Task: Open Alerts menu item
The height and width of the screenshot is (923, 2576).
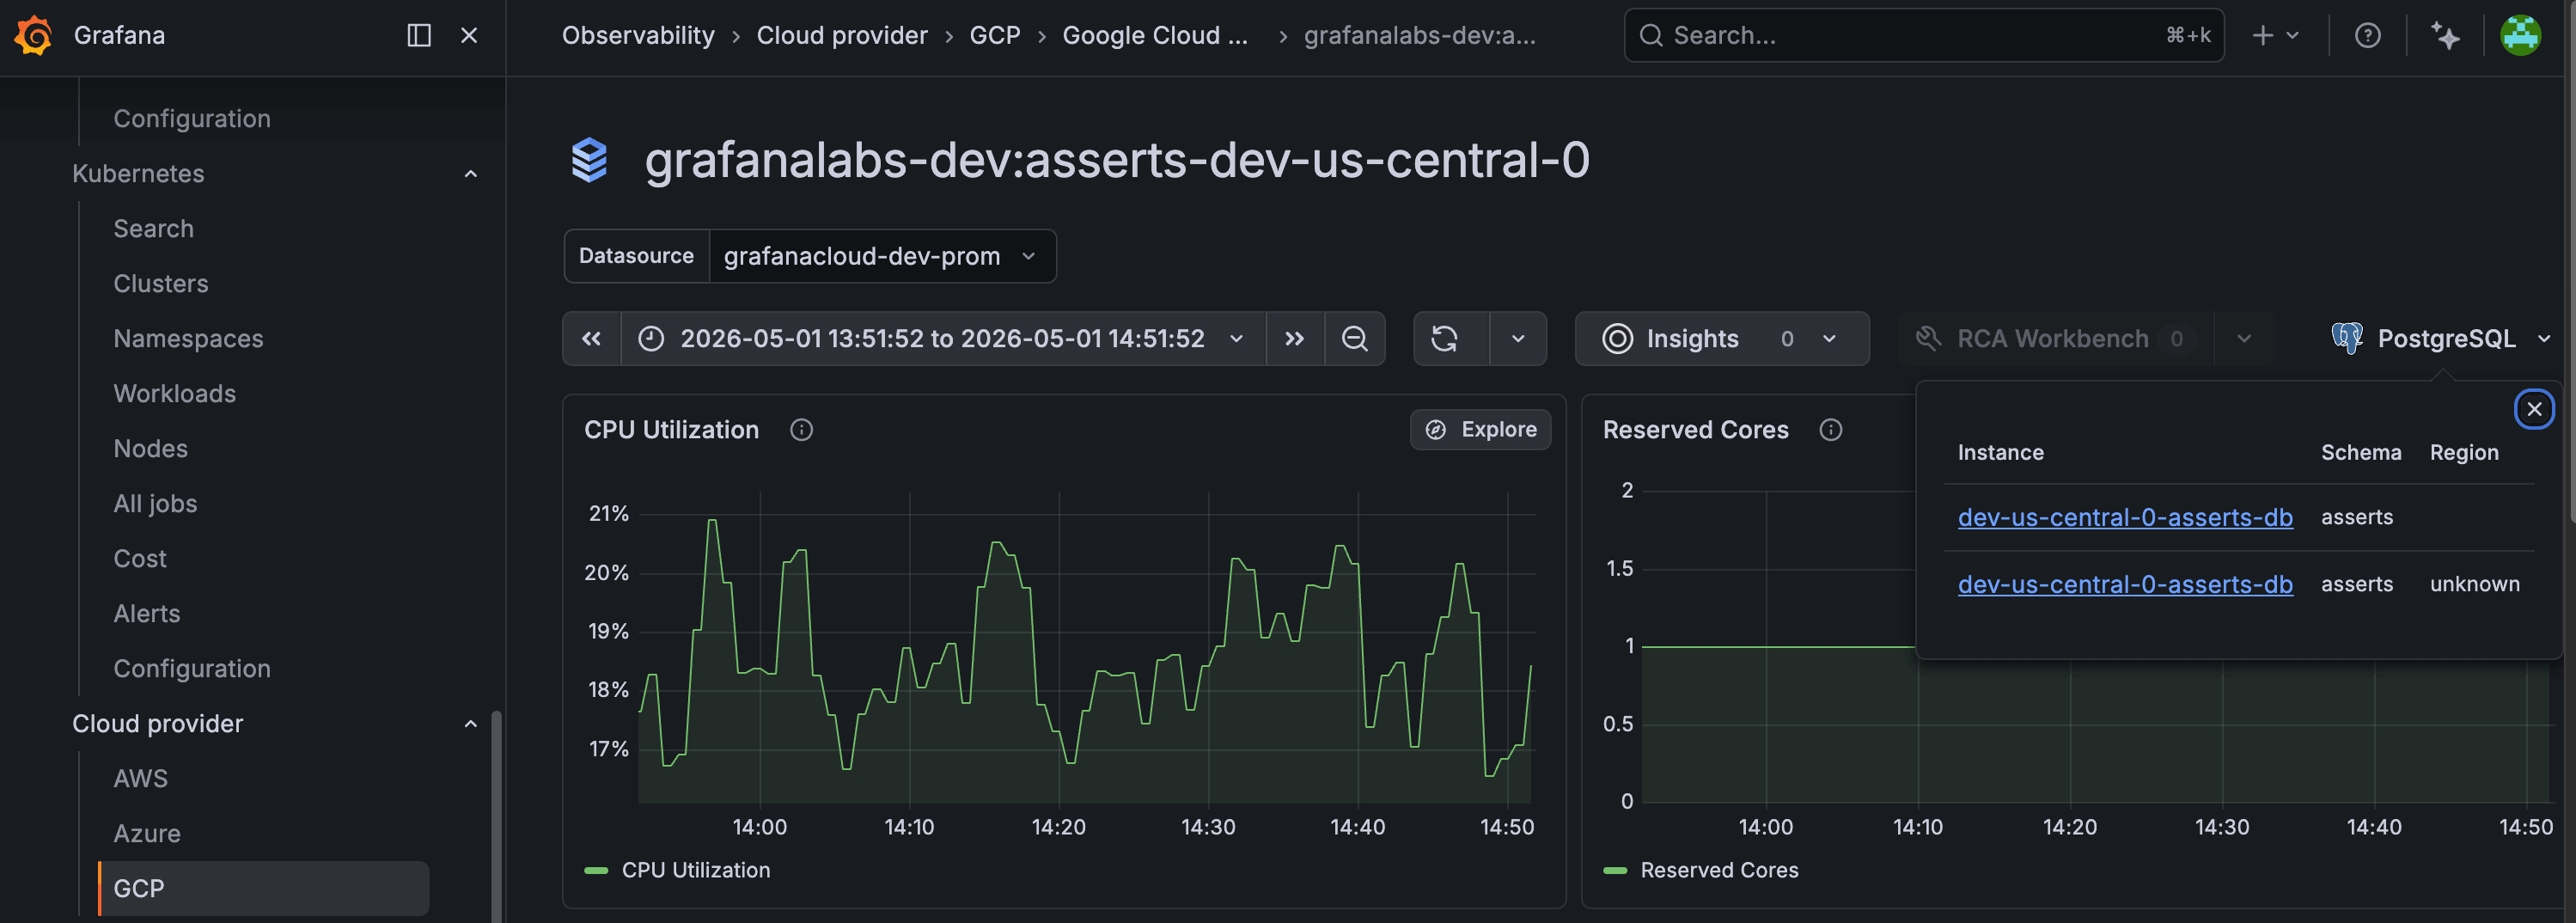Action: tap(146, 614)
